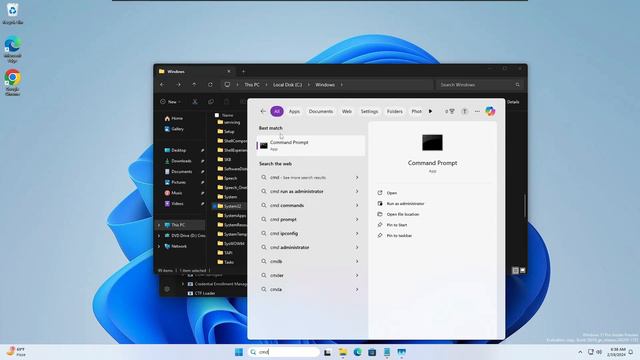This screenshot has width=640, height=360.
Task: Show more search filter tabs arrow
Action: point(430,111)
